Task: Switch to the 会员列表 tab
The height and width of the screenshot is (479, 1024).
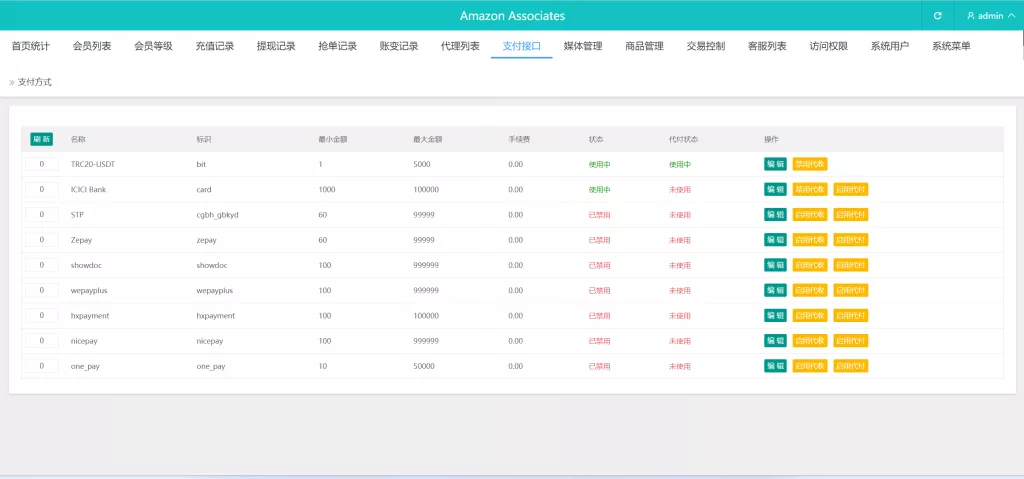Action: click(92, 46)
